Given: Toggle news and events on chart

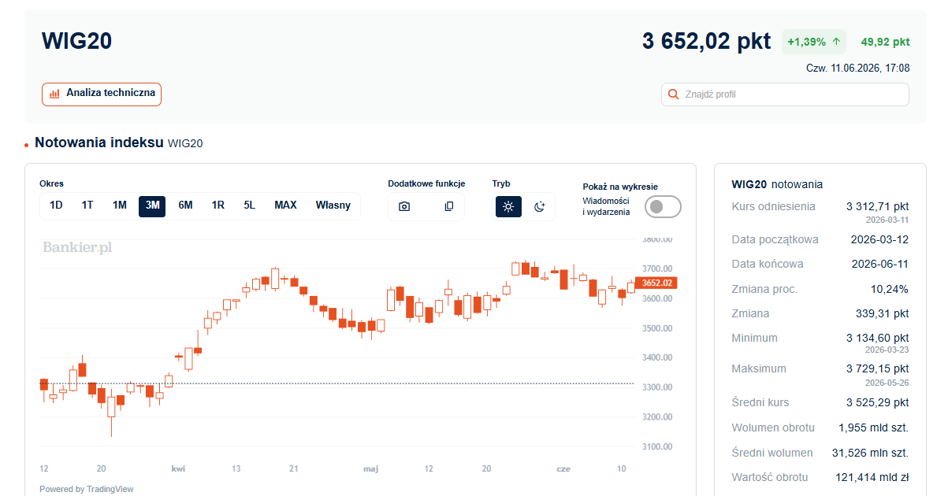Looking at the screenshot, I should [x=663, y=206].
